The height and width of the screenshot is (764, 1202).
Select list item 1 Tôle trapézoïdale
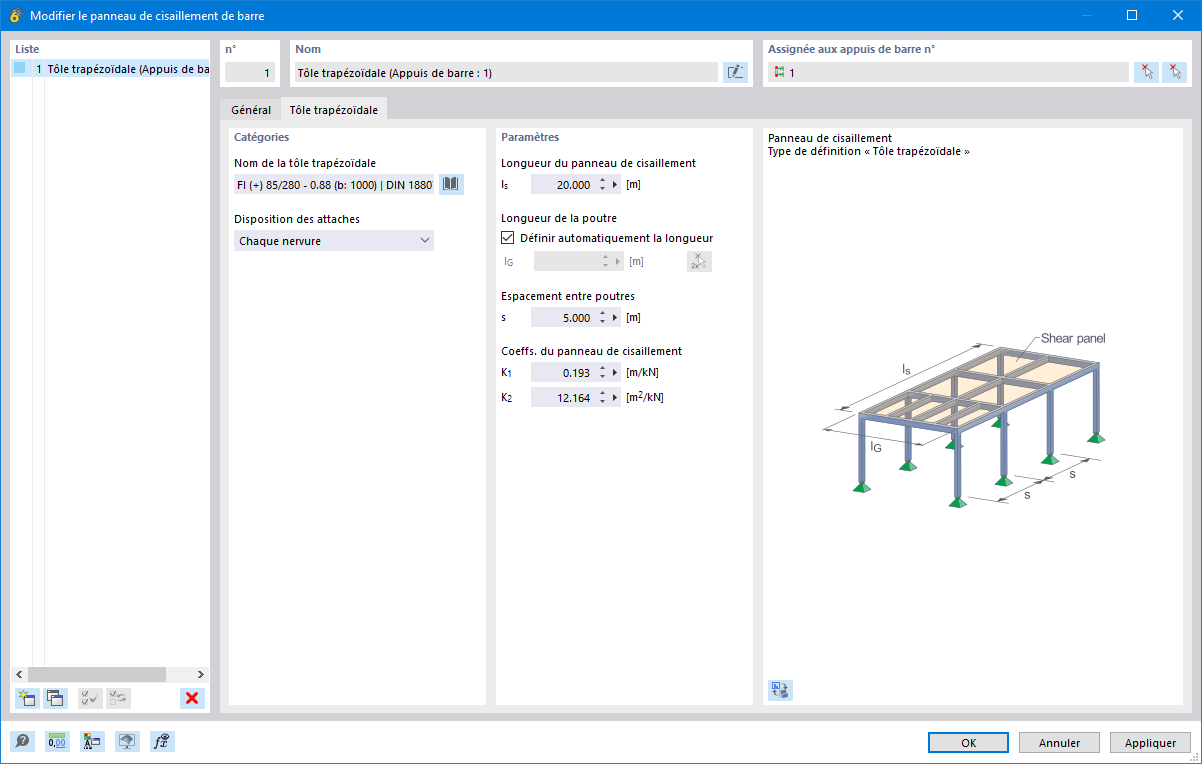[x=110, y=69]
